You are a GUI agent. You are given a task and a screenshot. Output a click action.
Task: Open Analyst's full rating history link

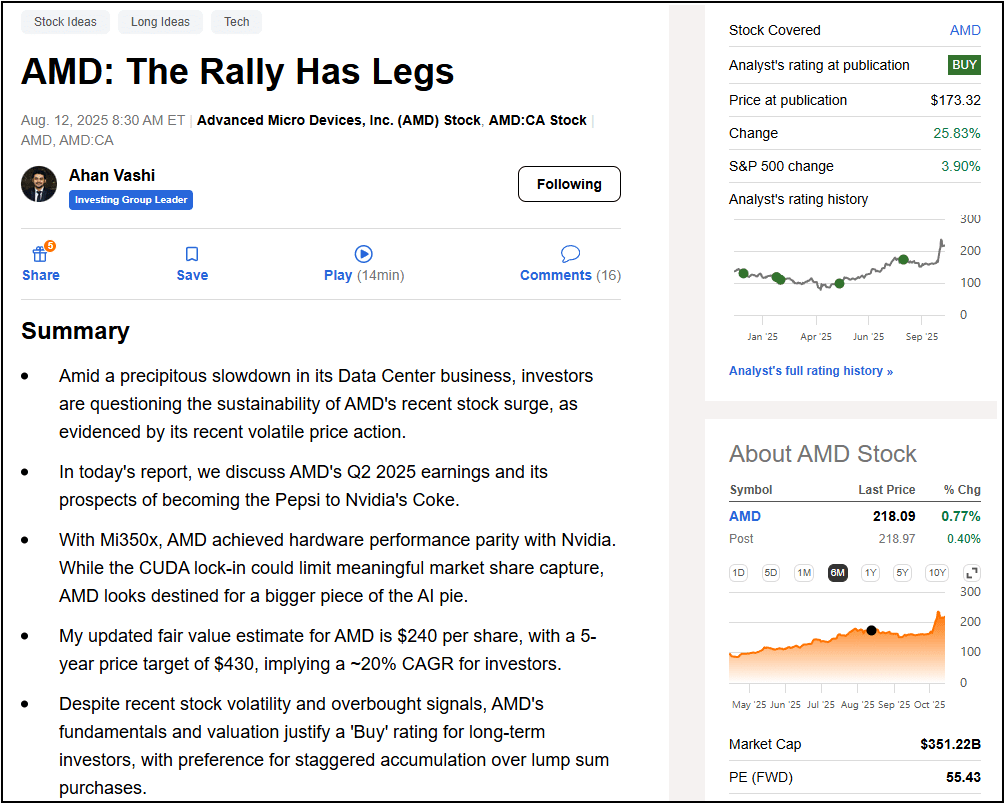(x=810, y=371)
